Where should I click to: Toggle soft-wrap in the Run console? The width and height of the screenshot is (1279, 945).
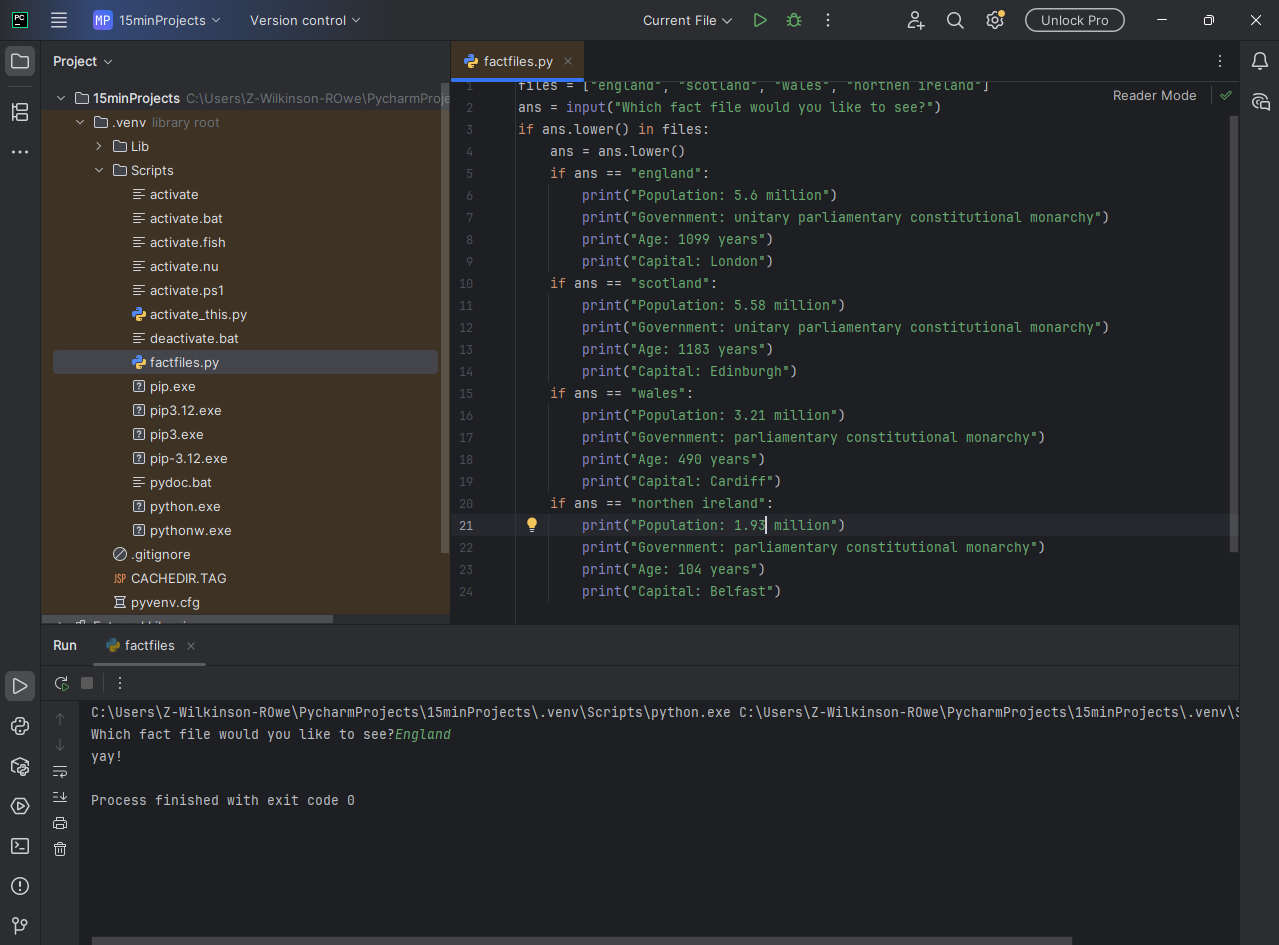[x=60, y=771]
